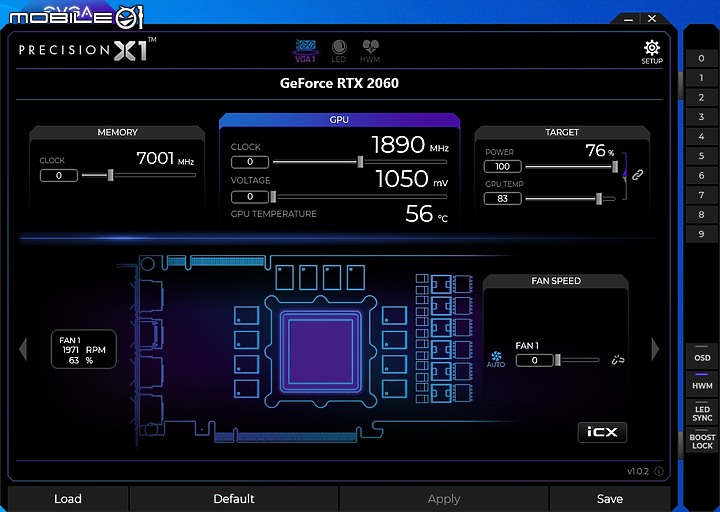Click the GPU voltage slider handle
Screen dimensions: 720x512
coord(274,197)
